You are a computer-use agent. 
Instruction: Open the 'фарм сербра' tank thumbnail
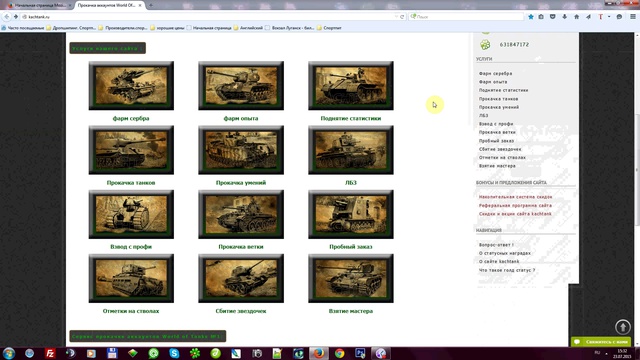coord(131,86)
